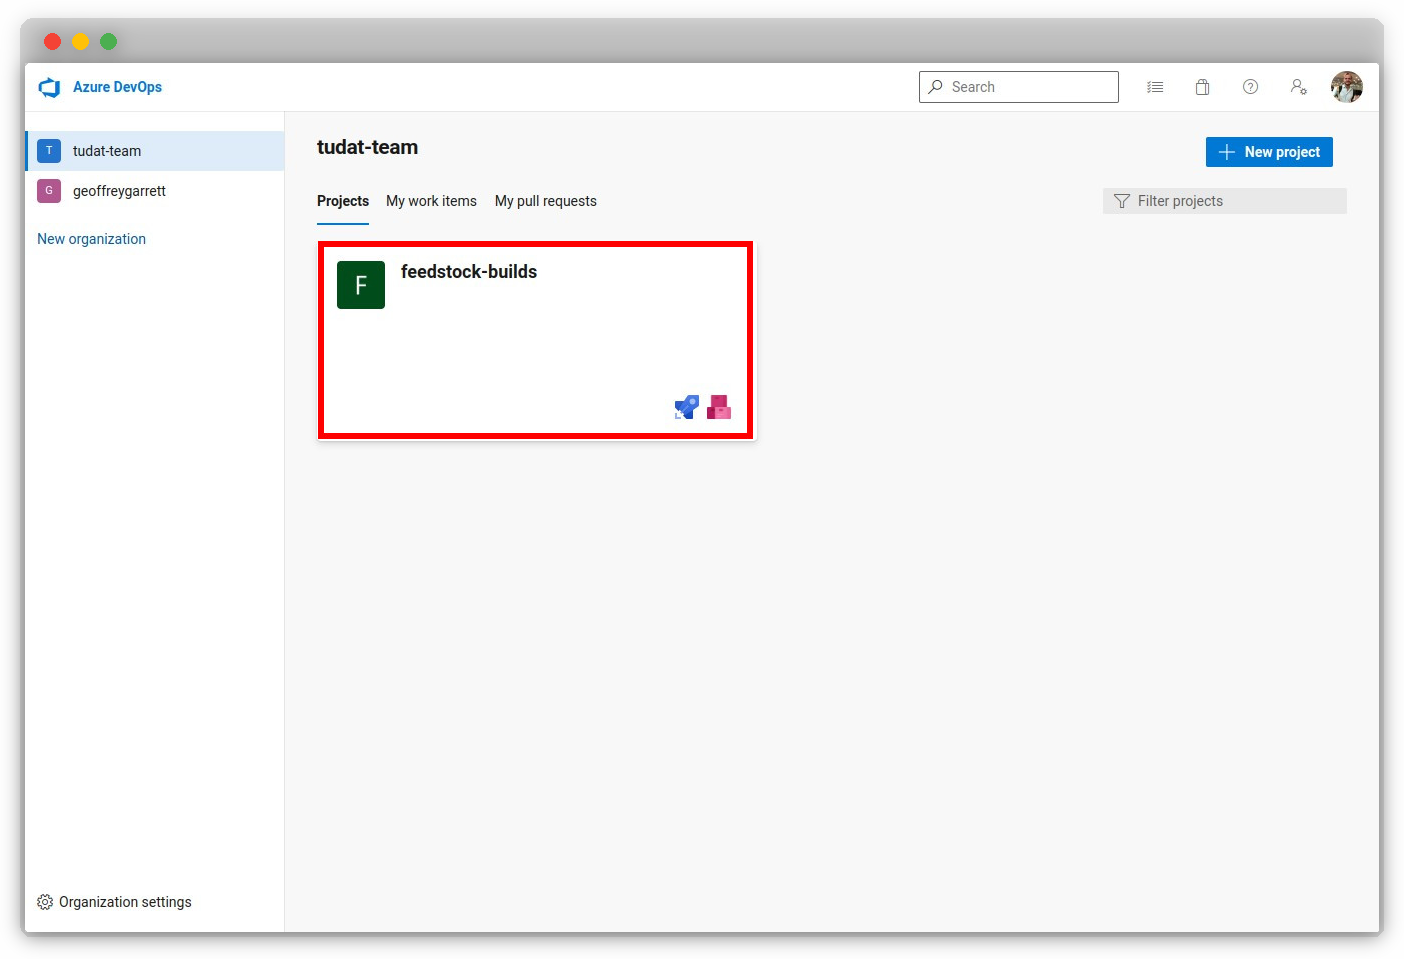Click the New project button
1404x959 pixels.
1269,152
